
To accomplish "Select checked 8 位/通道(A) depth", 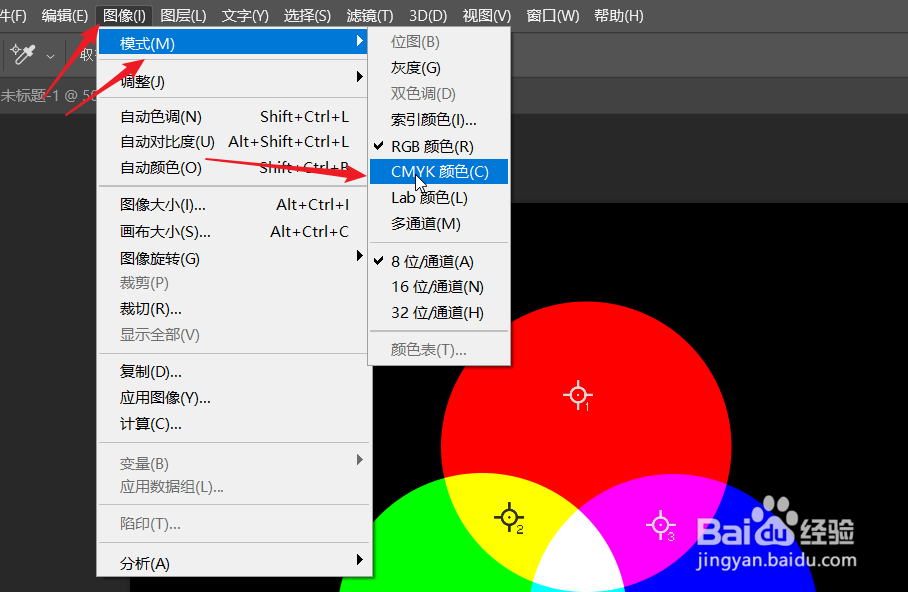I will [x=439, y=261].
